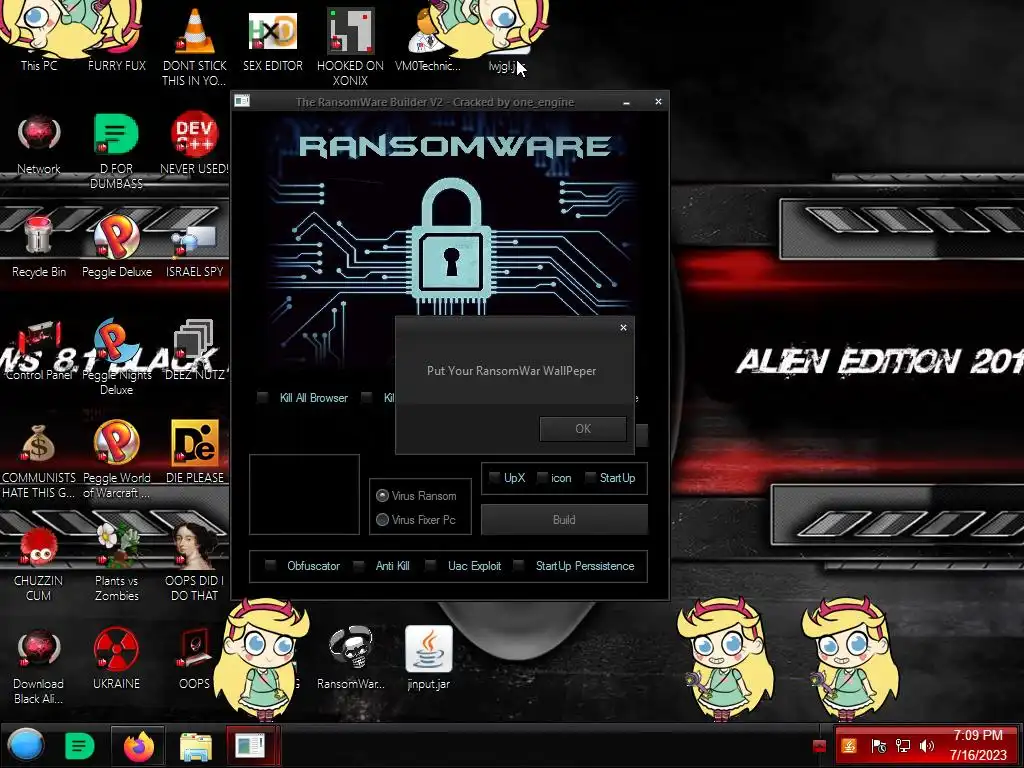Click the builder window title bar icon
This screenshot has width=1024, height=768.
pos(242,101)
